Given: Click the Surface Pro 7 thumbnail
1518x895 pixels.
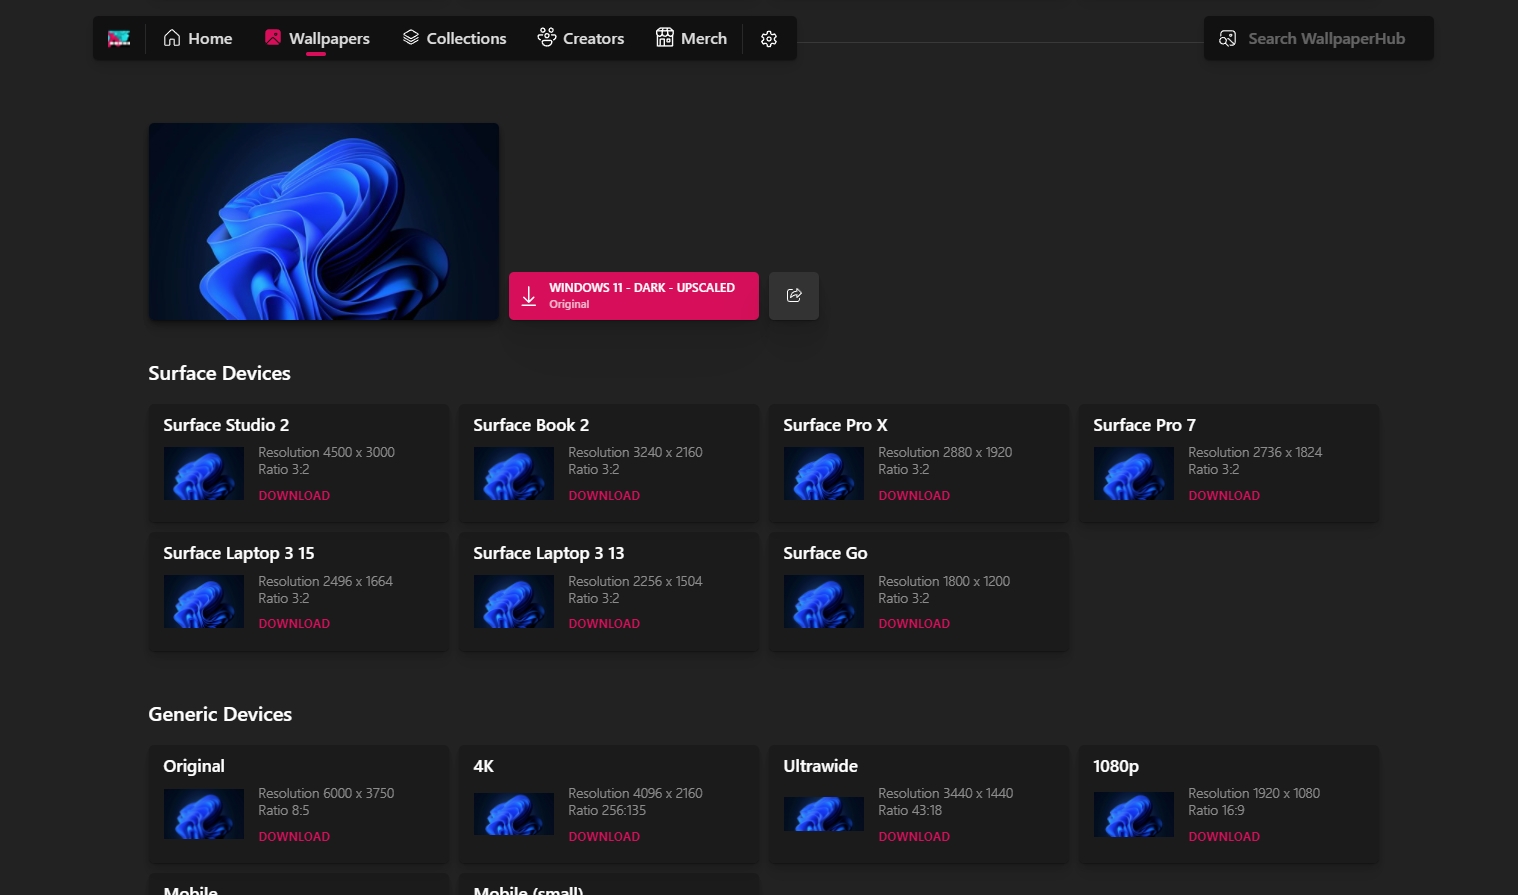Looking at the screenshot, I should click(1134, 473).
